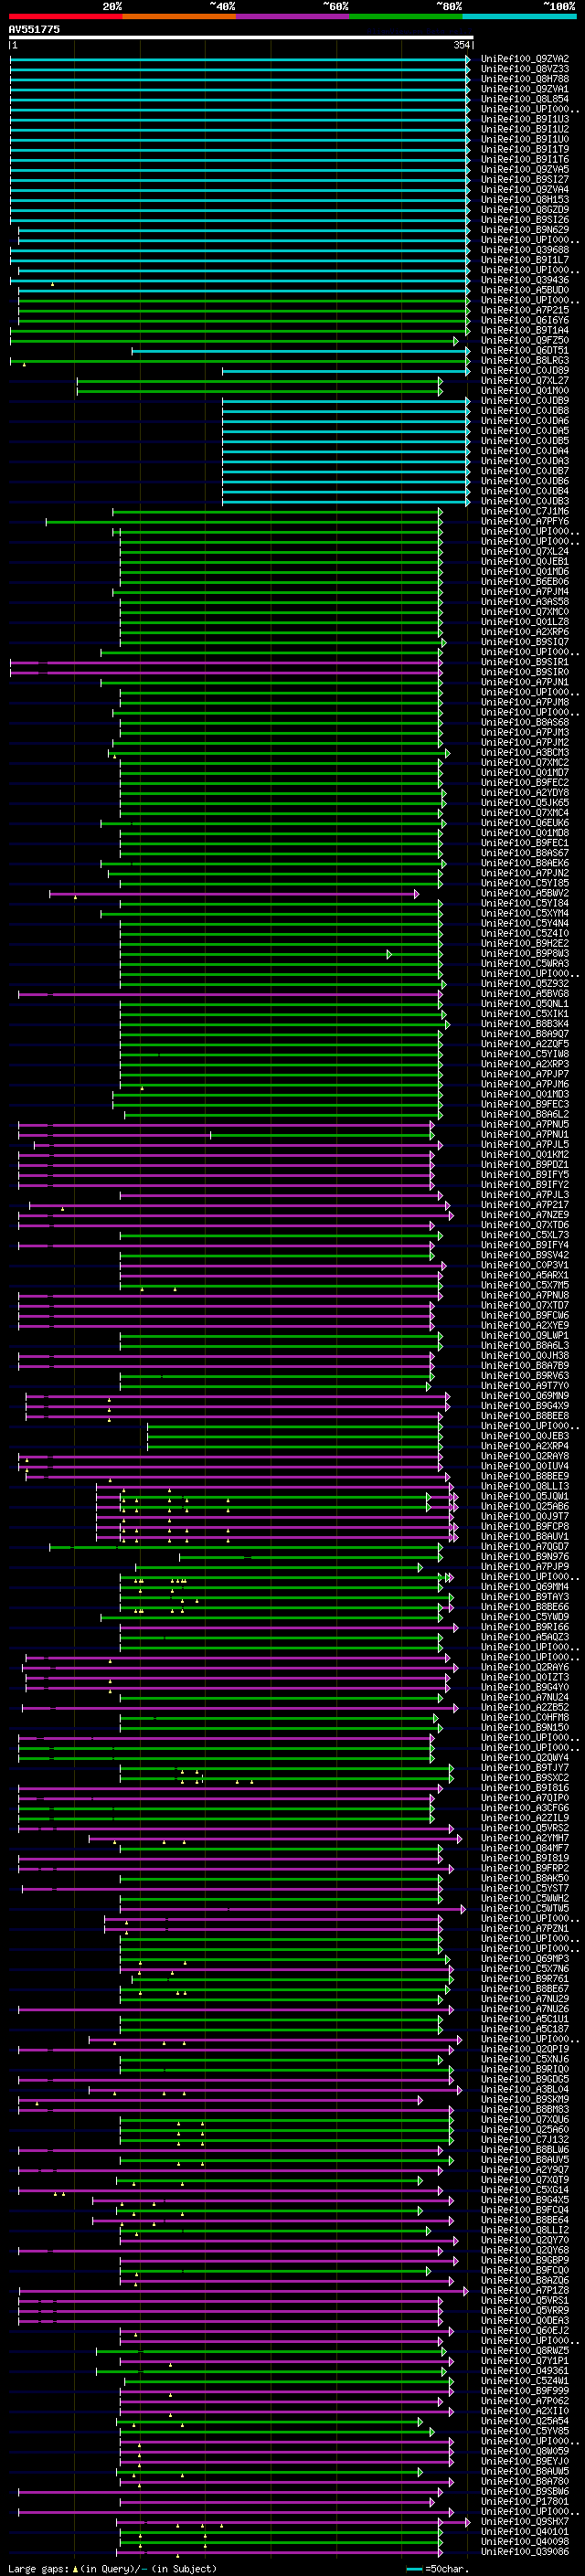
Task: Click hit label UniRef100_B8LRG3
Action: point(525,360)
